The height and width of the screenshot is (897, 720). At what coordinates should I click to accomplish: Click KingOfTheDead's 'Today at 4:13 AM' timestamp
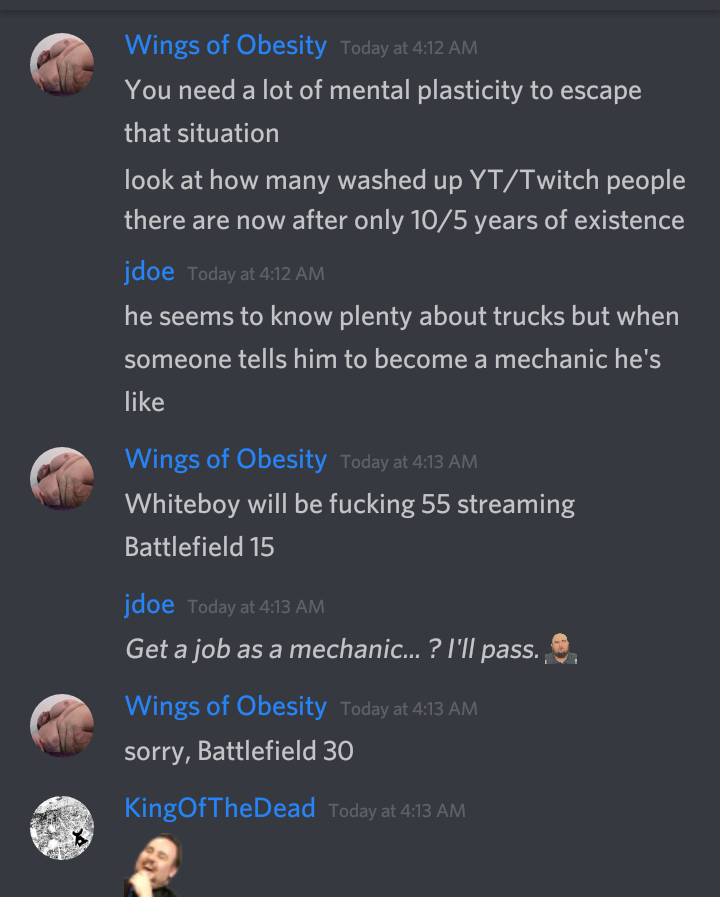[x=397, y=811]
